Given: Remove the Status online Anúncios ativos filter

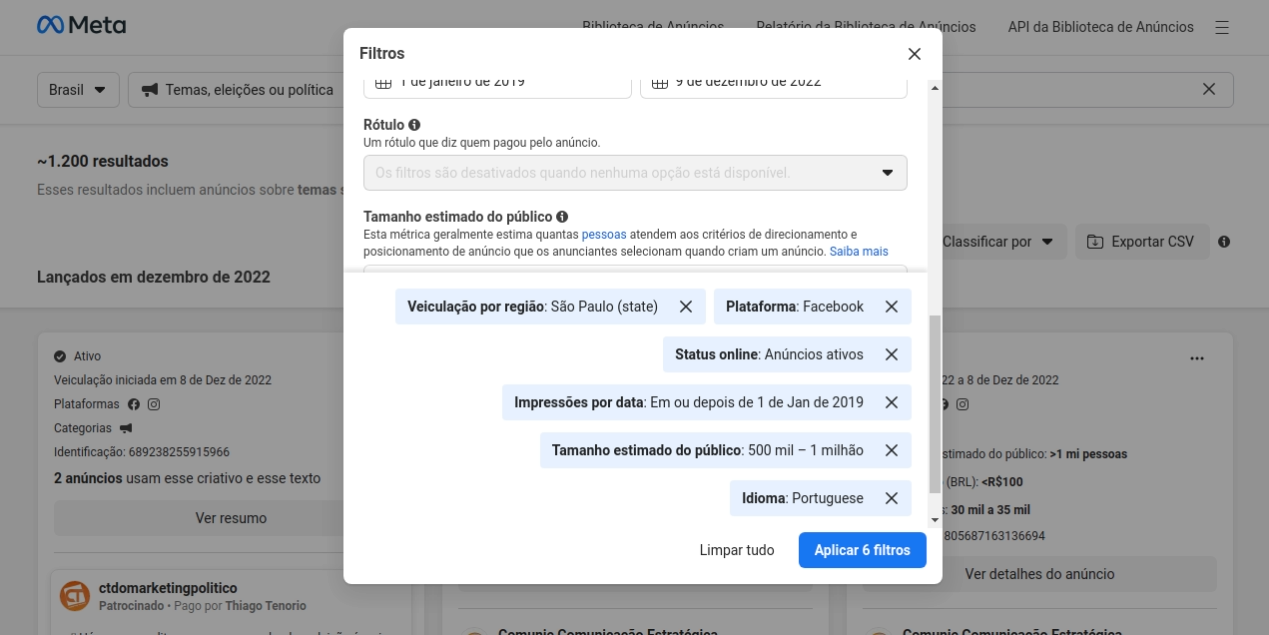Looking at the screenshot, I should (x=891, y=355).
